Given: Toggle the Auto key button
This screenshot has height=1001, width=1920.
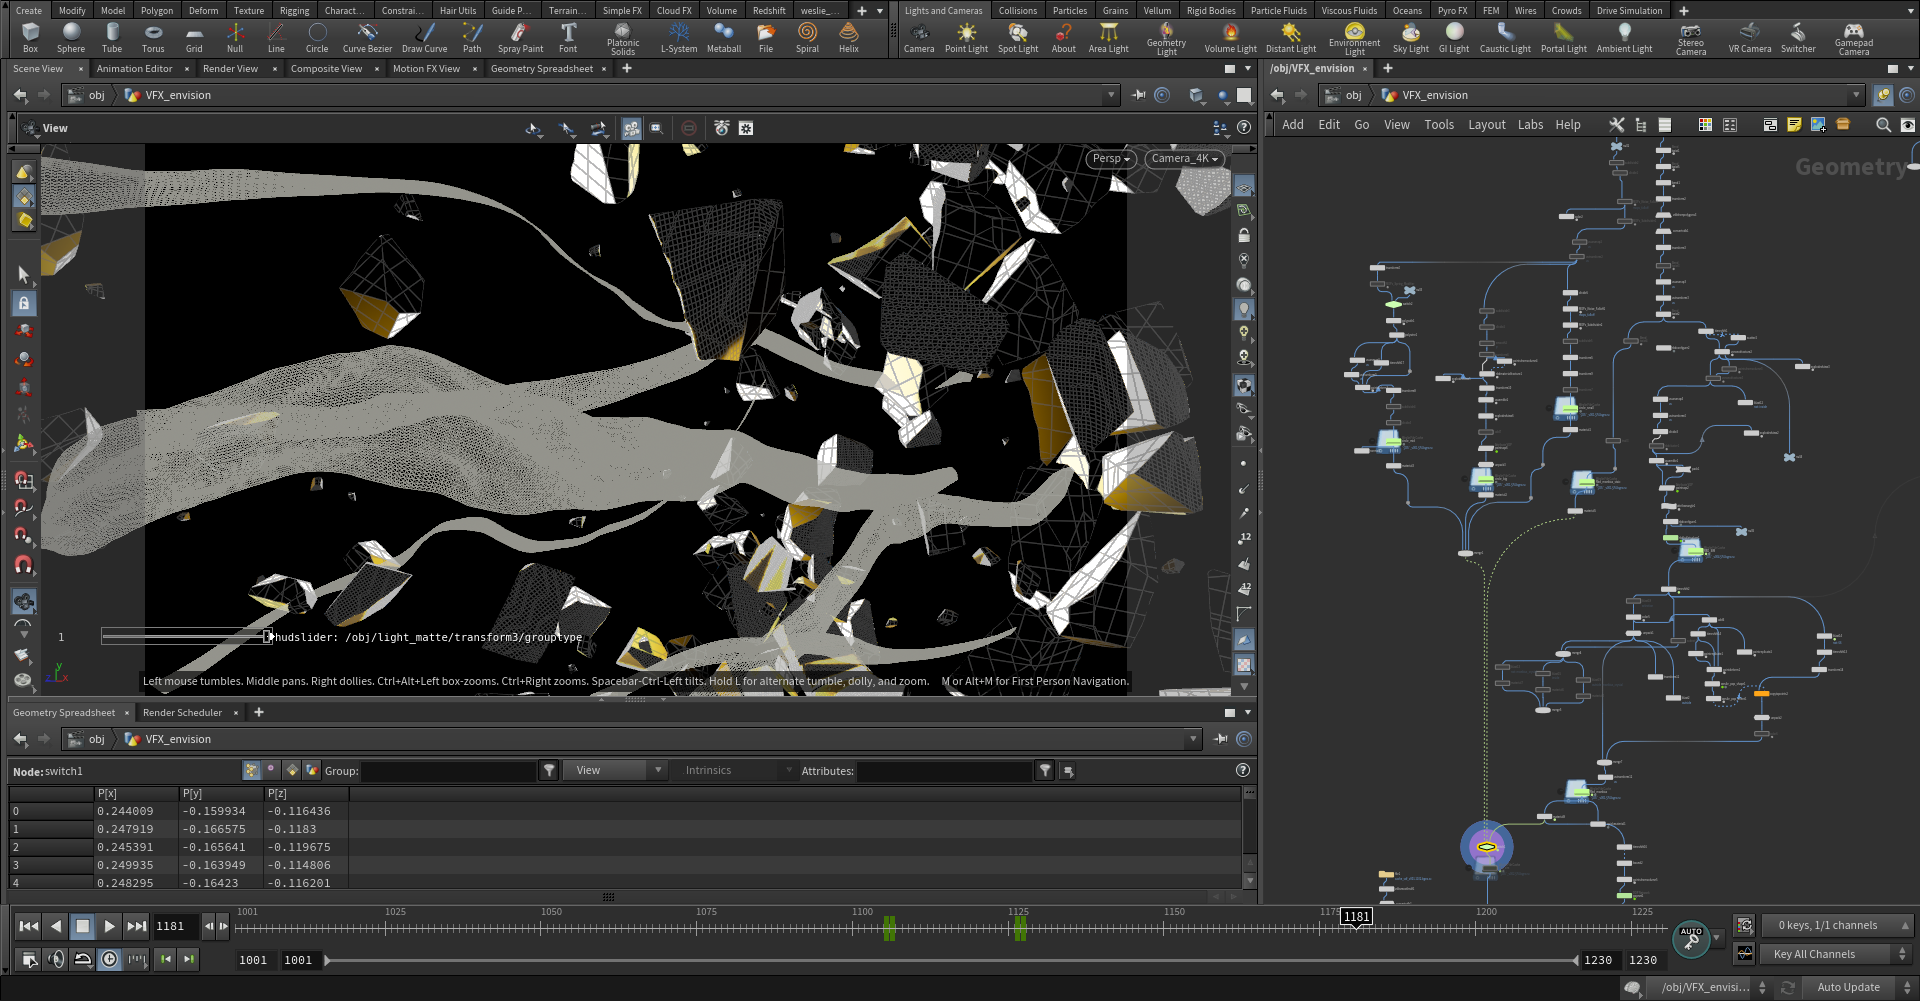Looking at the screenshot, I should [x=1691, y=938].
